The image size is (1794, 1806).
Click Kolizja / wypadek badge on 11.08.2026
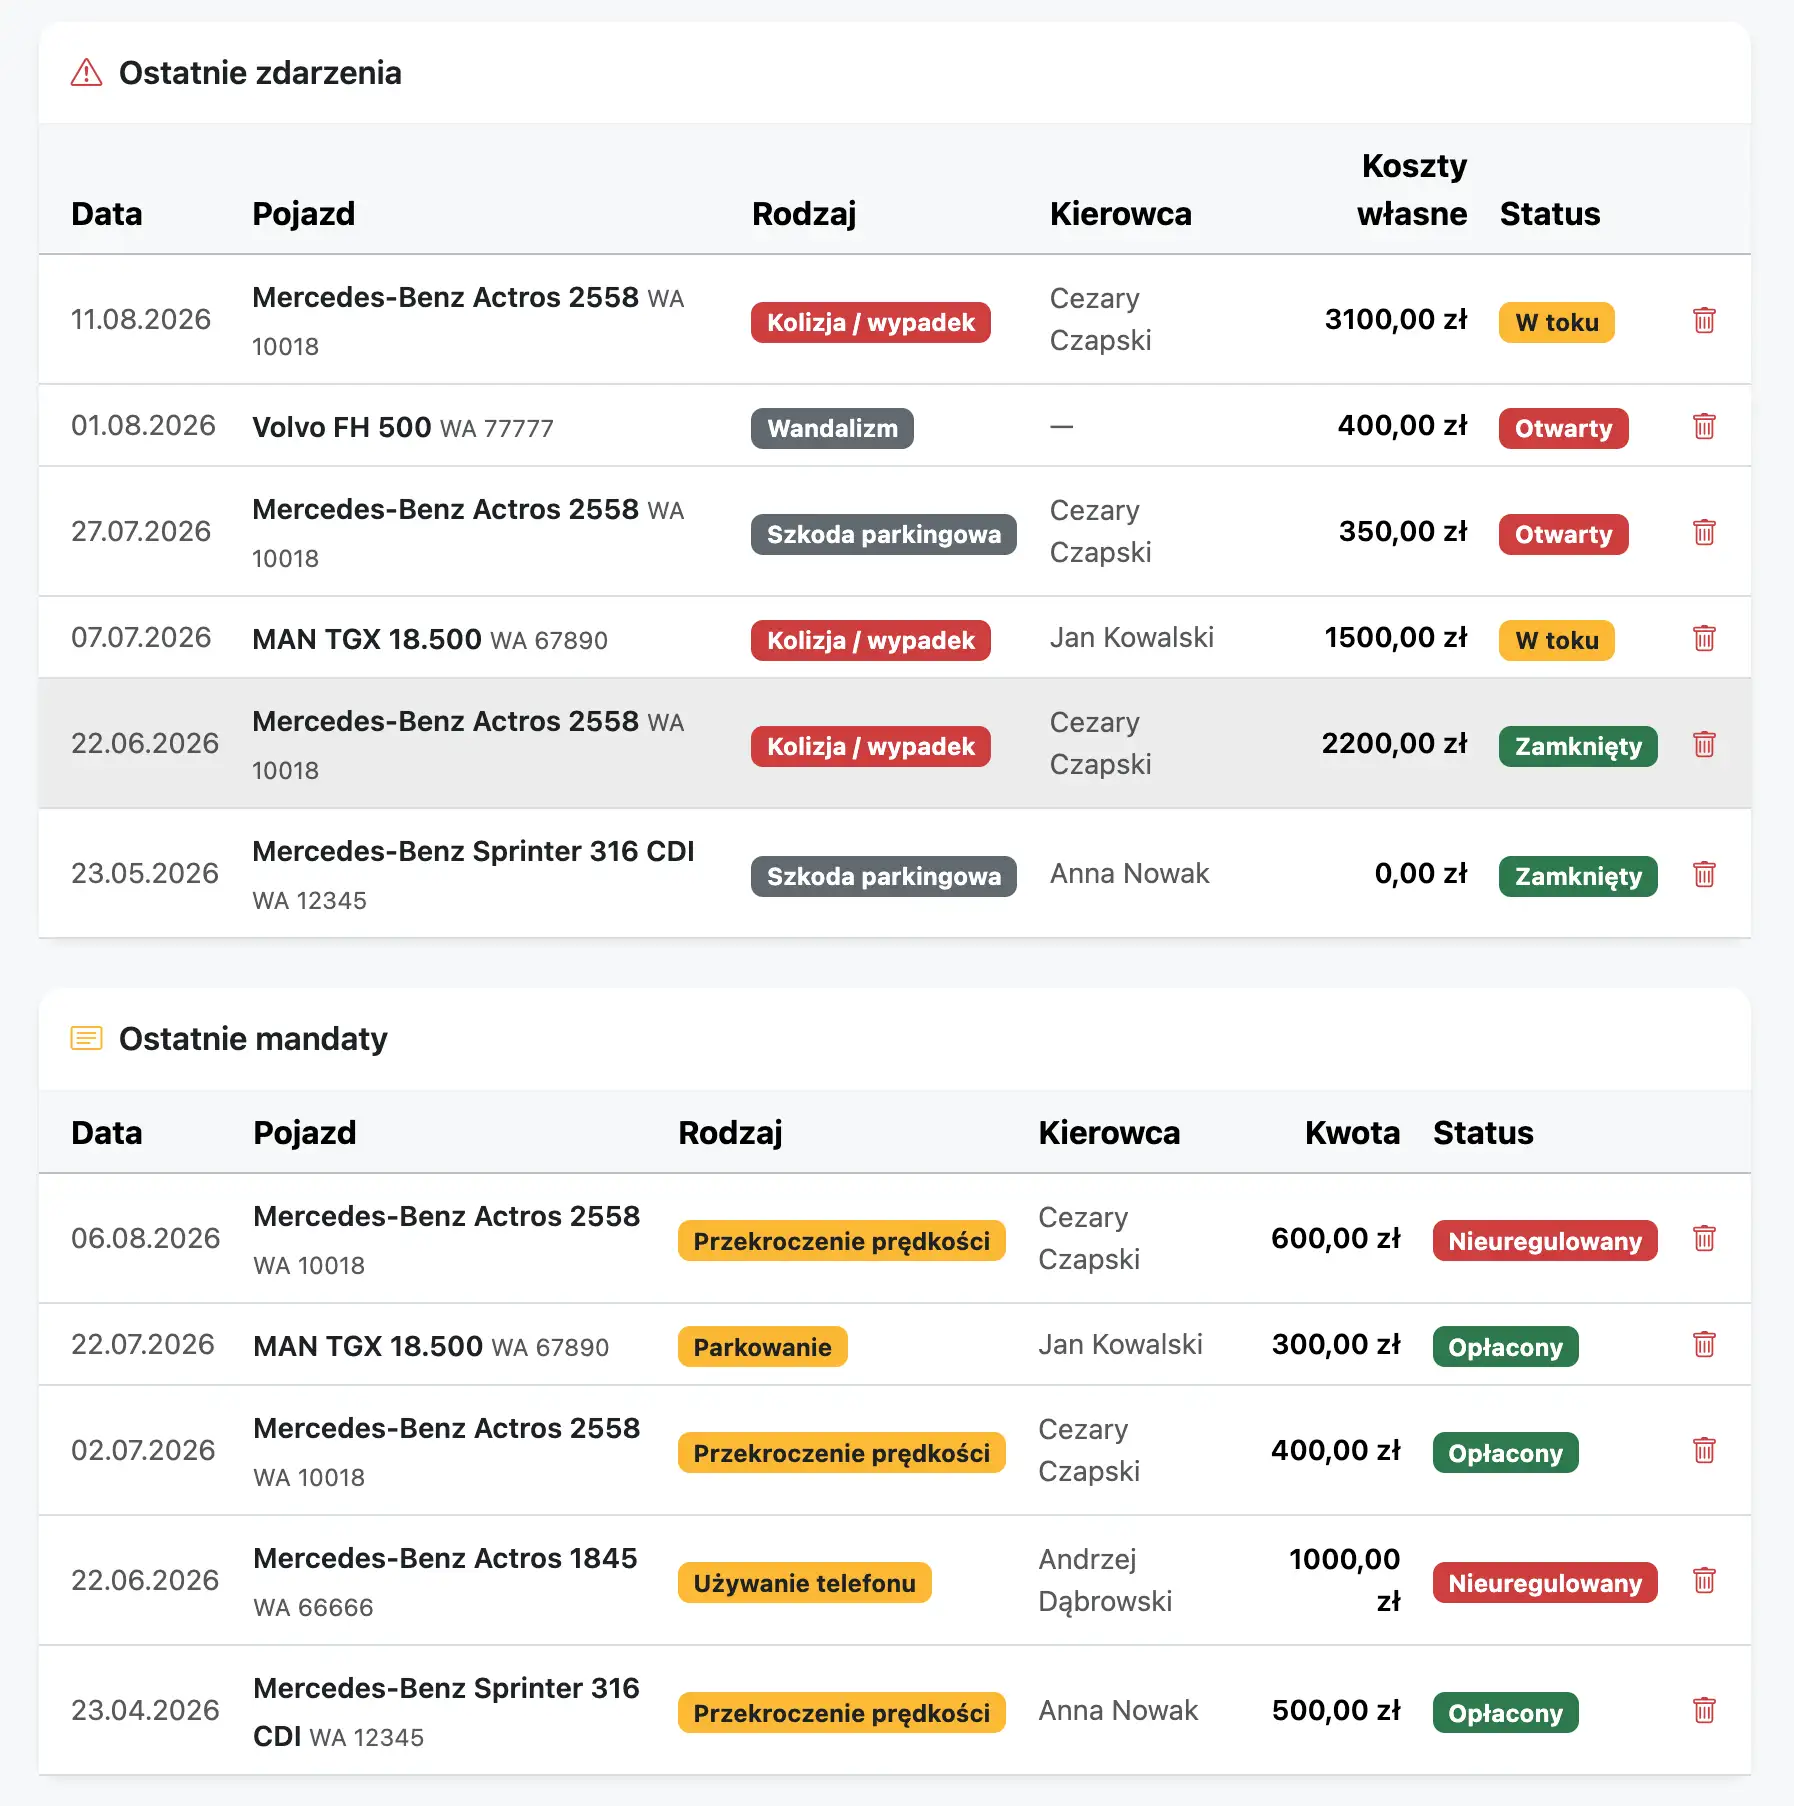pos(870,322)
